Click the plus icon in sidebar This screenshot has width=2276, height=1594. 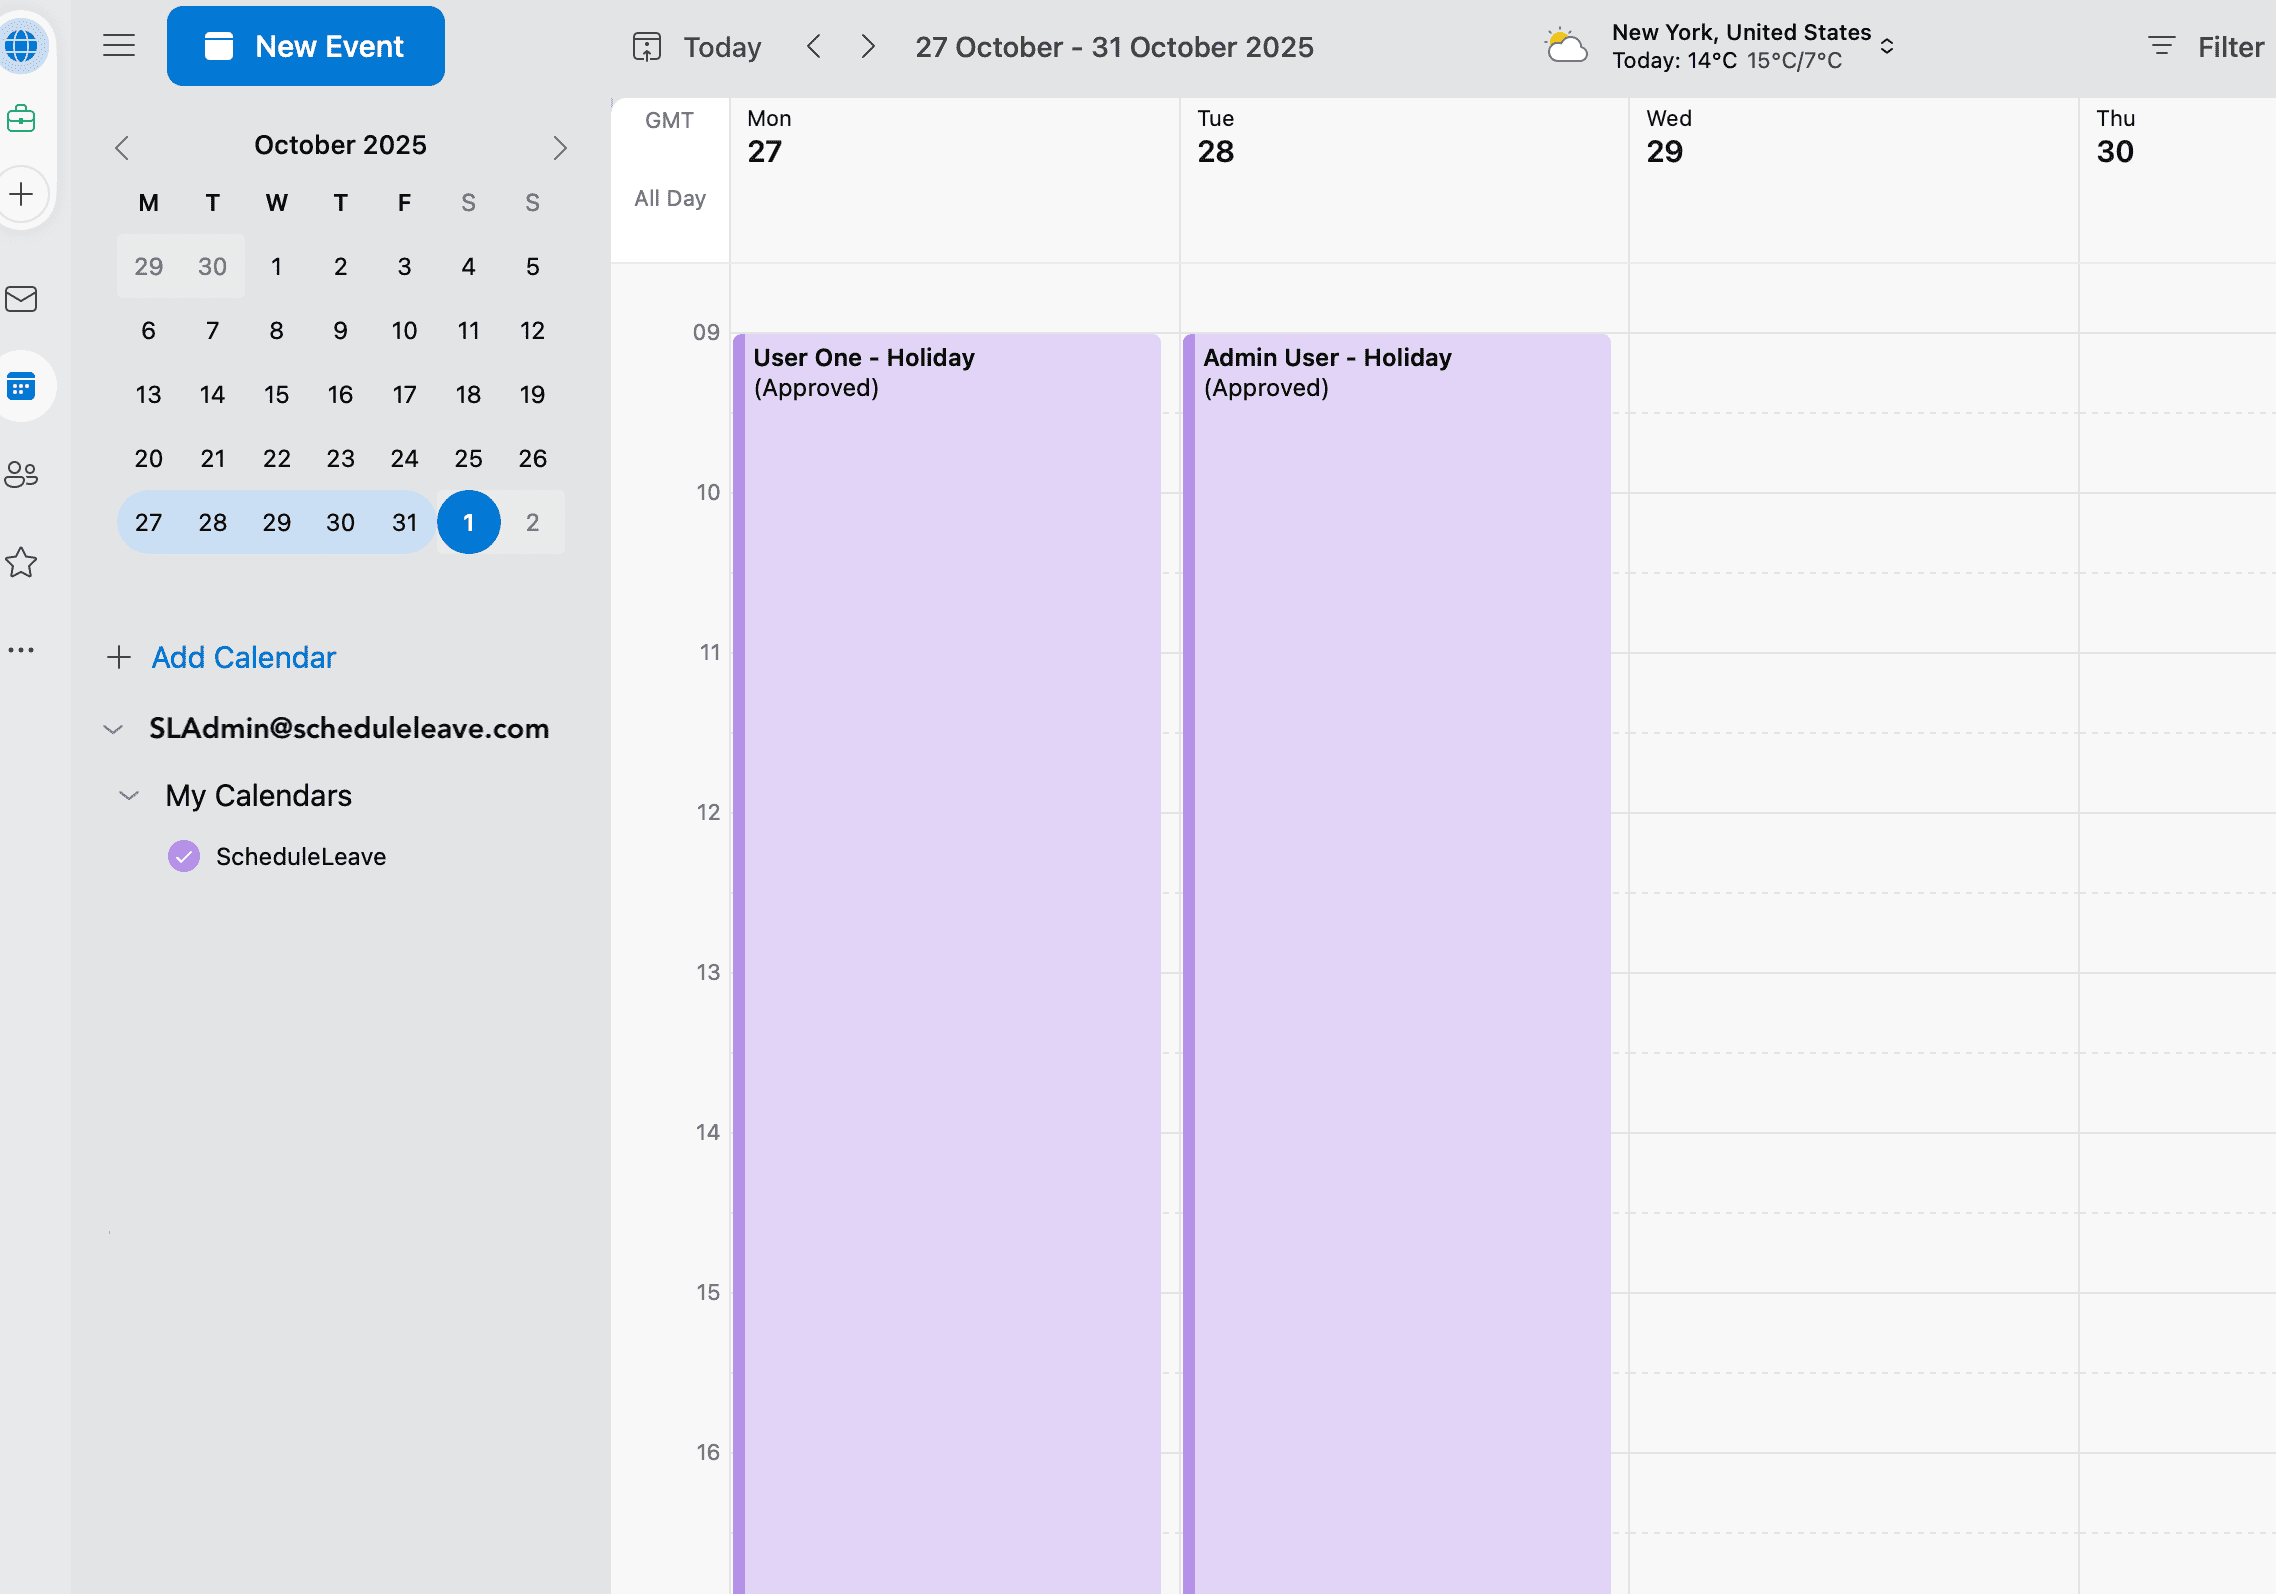point(21,194)
